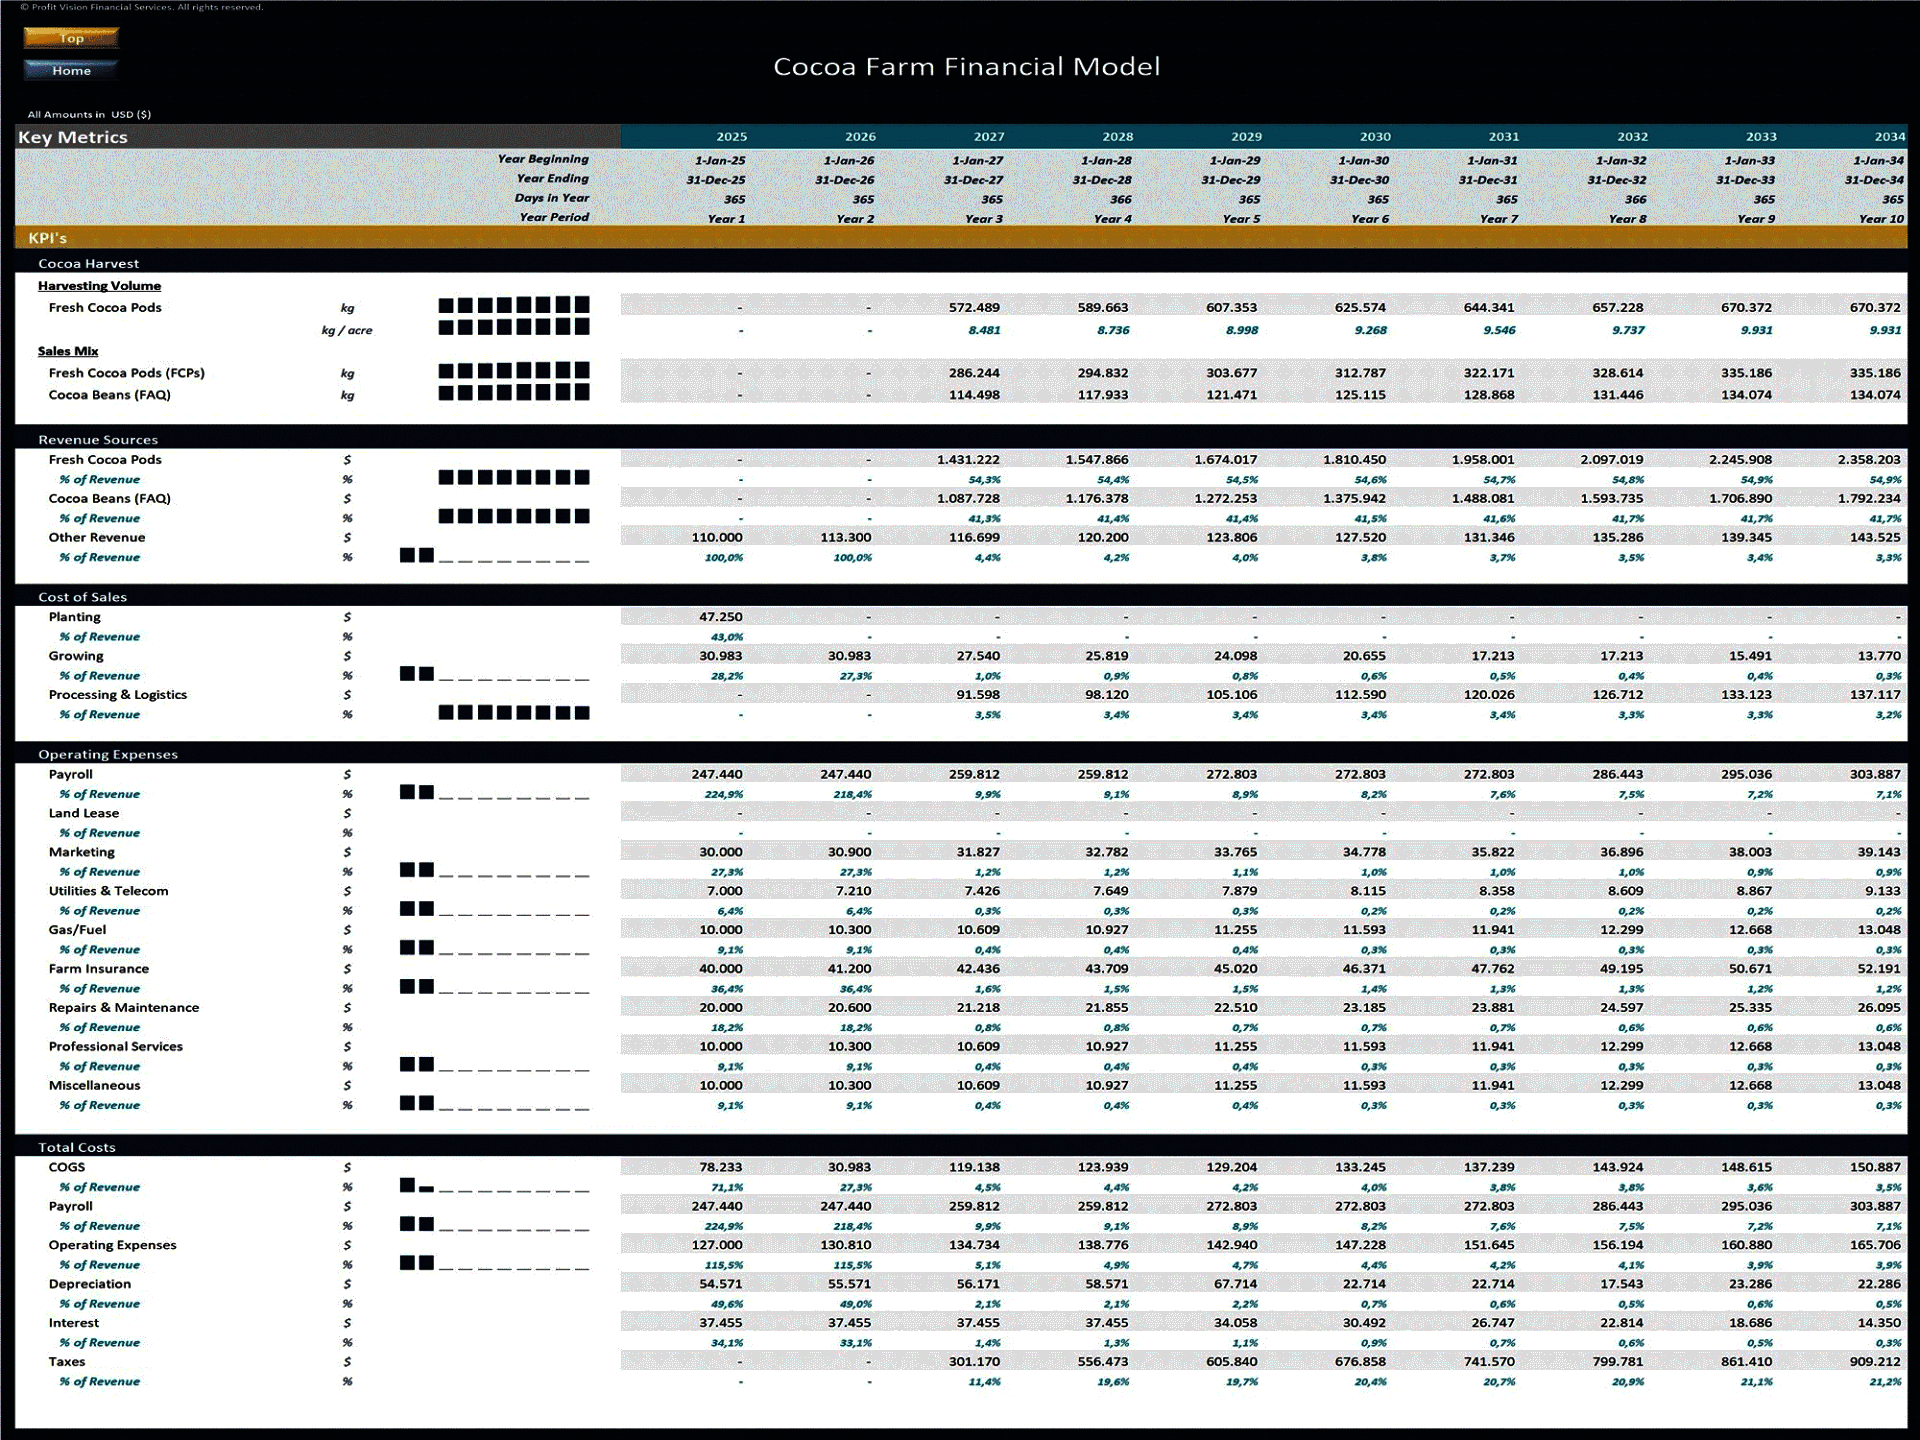Click the Revenue Sources section header
Screen dimensions: 1920x1440
tap(98, 440)
